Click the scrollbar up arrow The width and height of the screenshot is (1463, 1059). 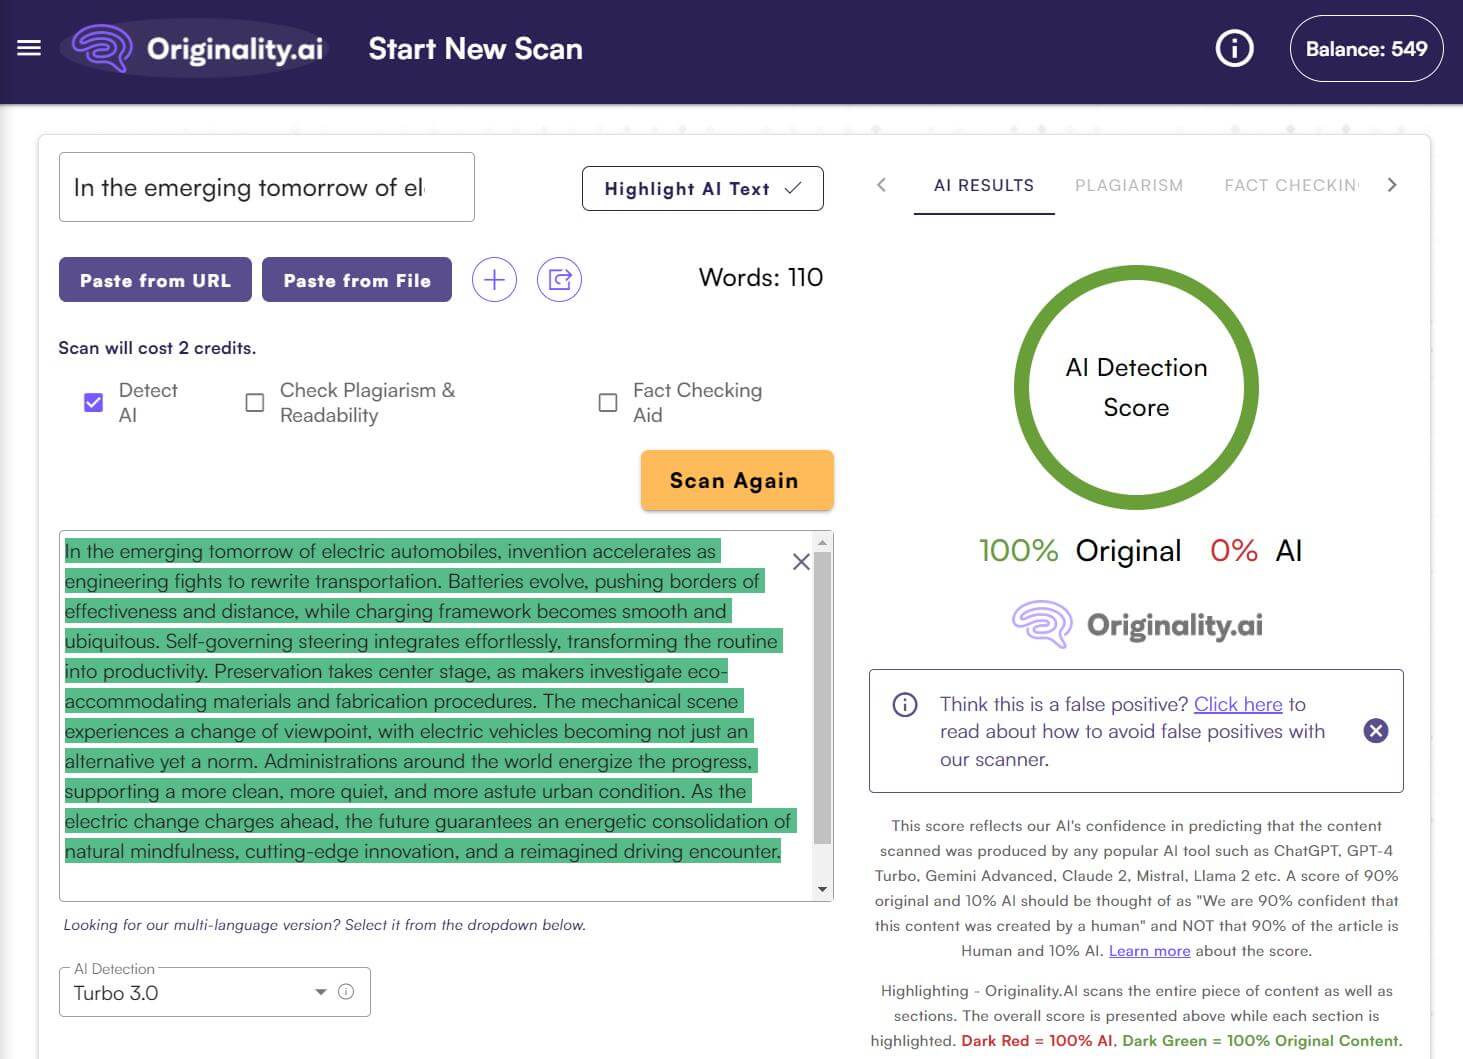(823, 542)
